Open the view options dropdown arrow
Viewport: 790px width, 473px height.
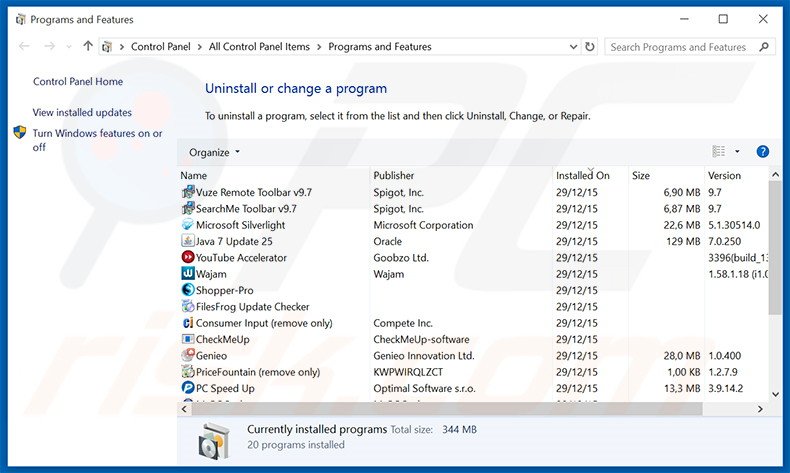(737, 152)
